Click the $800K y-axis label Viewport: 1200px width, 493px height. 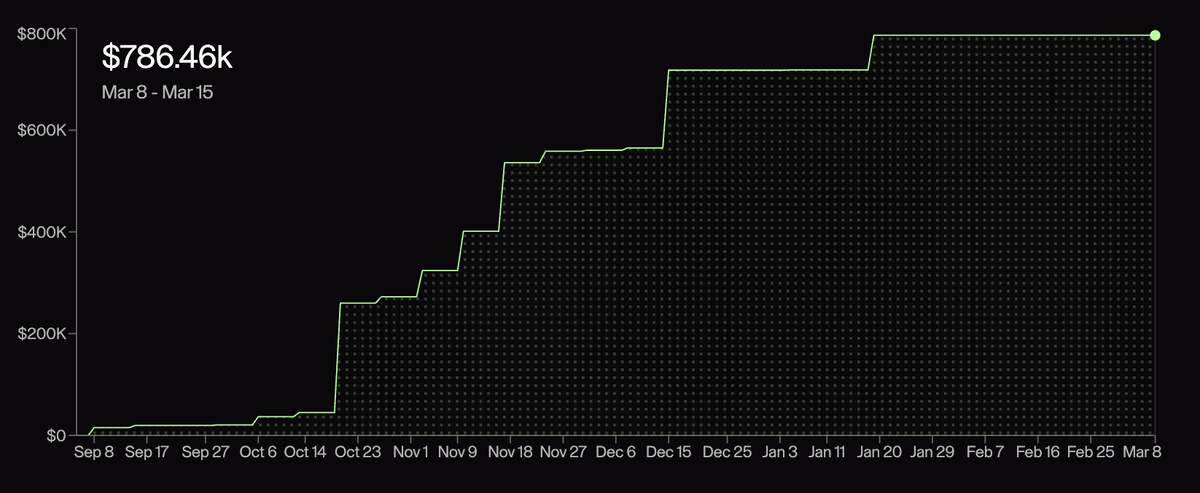(x=43, y=33)
